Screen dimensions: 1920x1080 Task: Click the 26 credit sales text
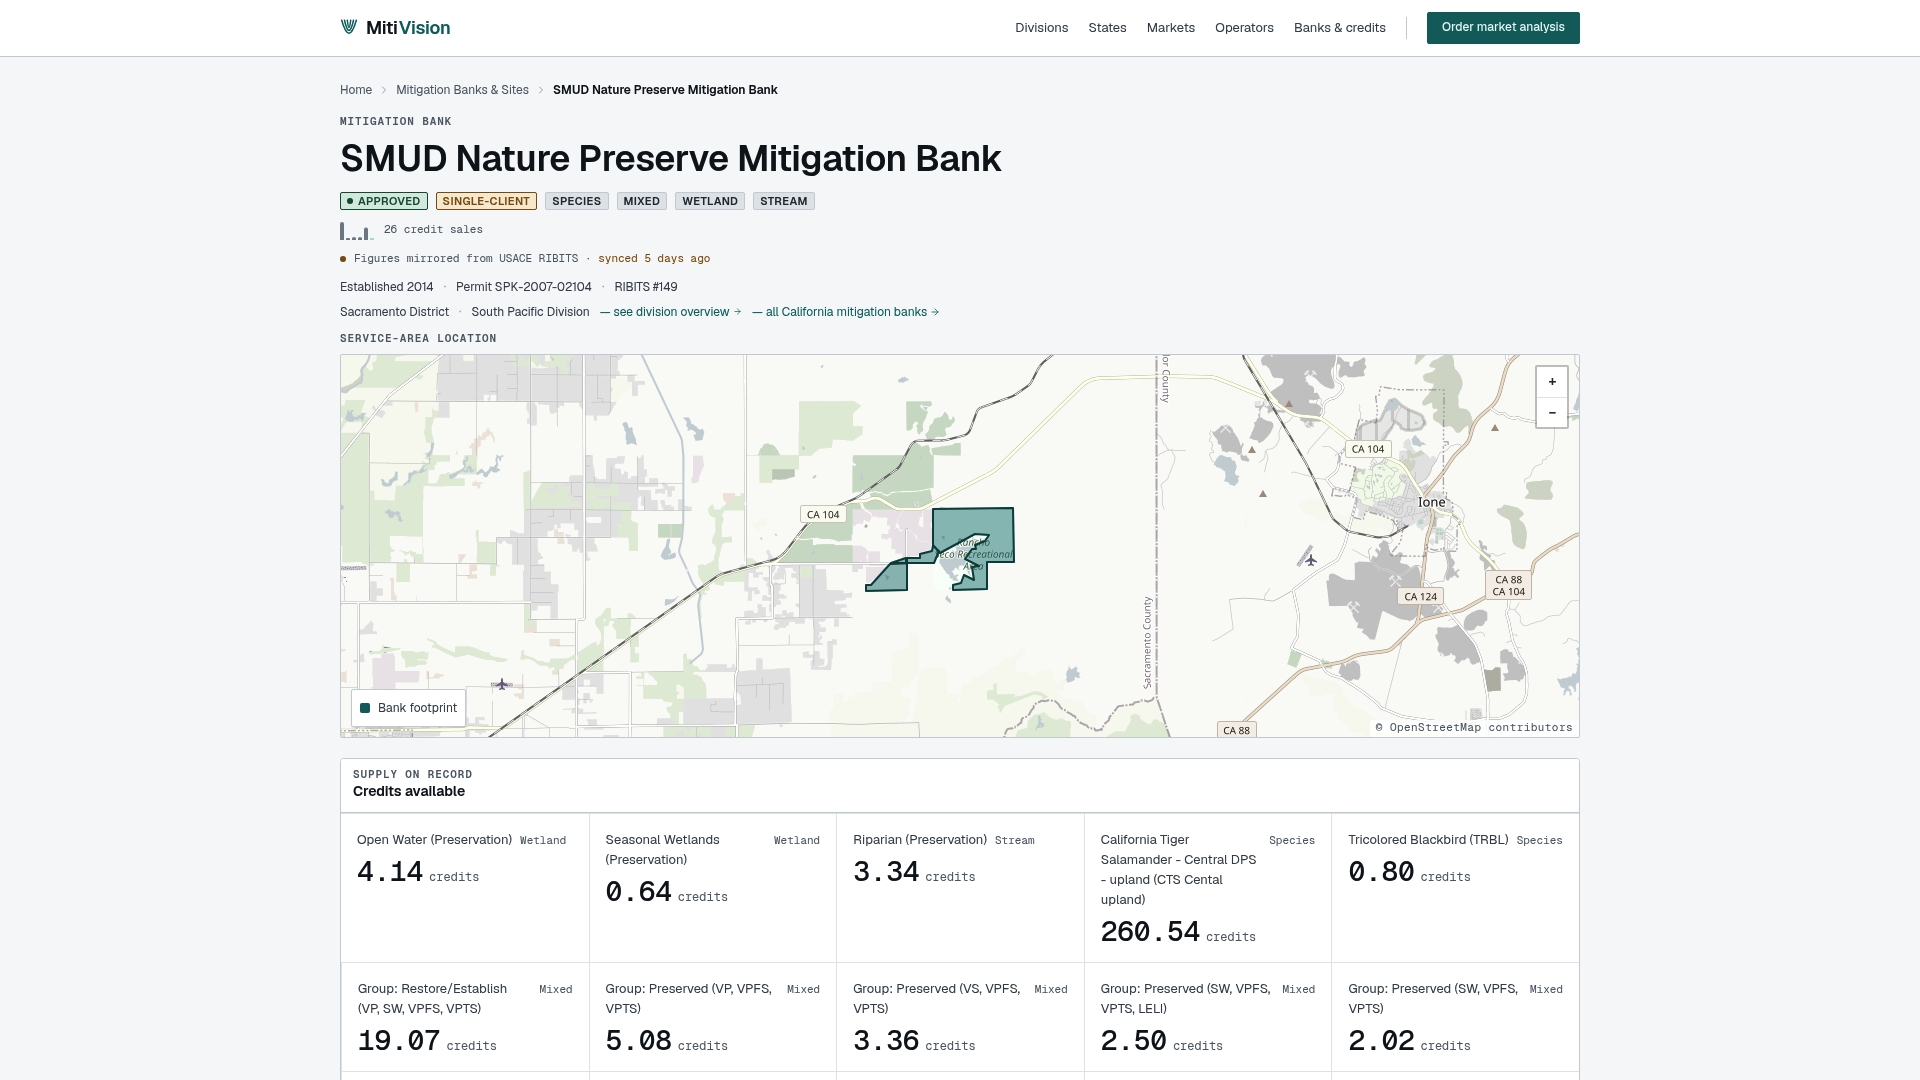click(433, 230)
